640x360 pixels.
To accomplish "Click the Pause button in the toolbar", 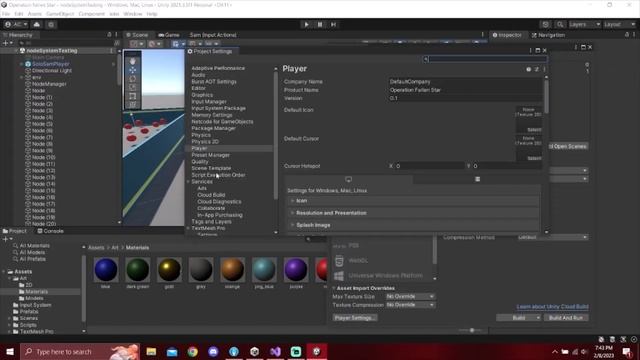I will (320, 24).
